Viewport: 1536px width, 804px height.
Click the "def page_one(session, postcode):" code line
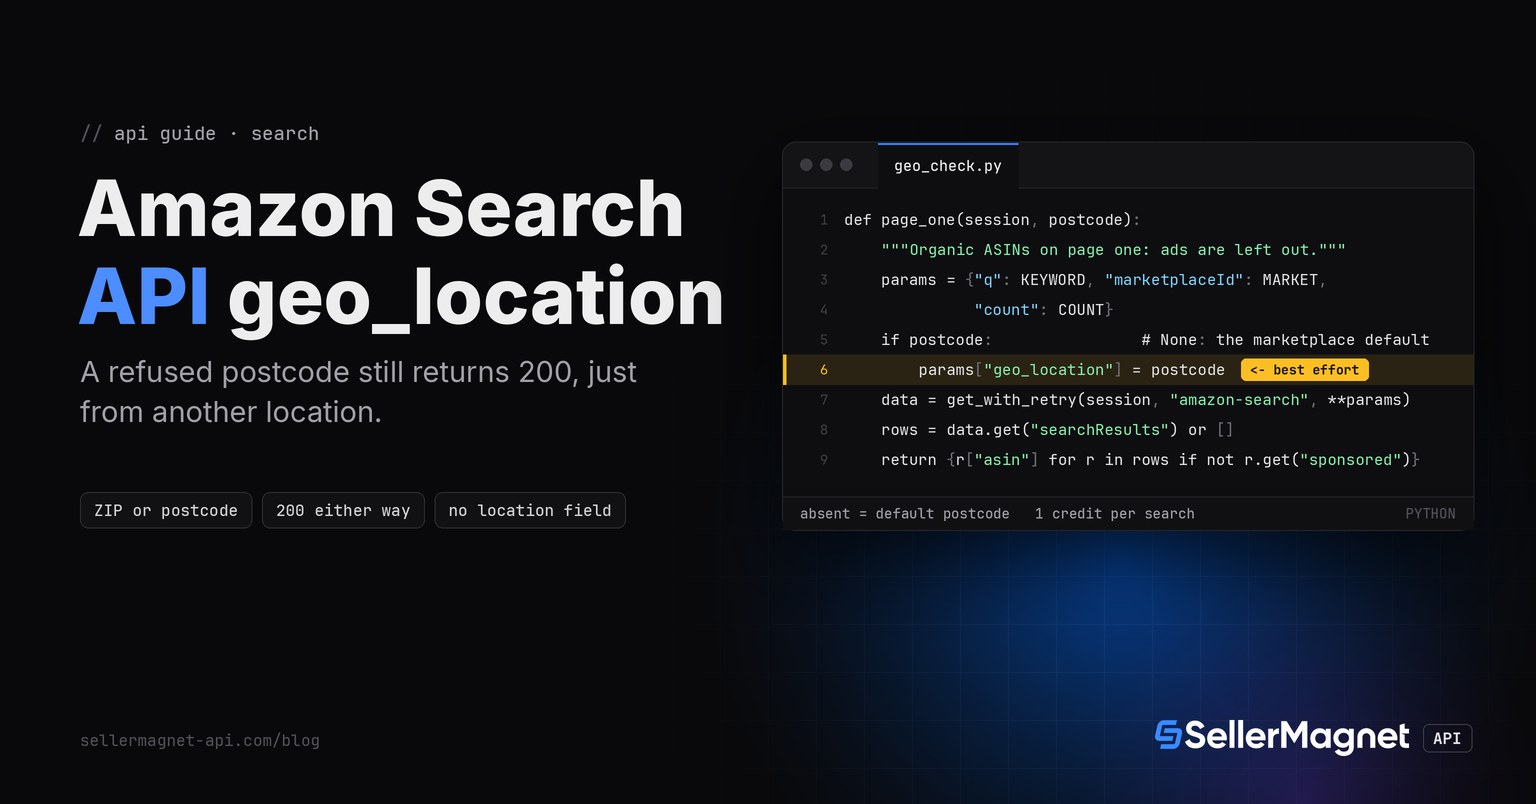(x=992, y=220)
